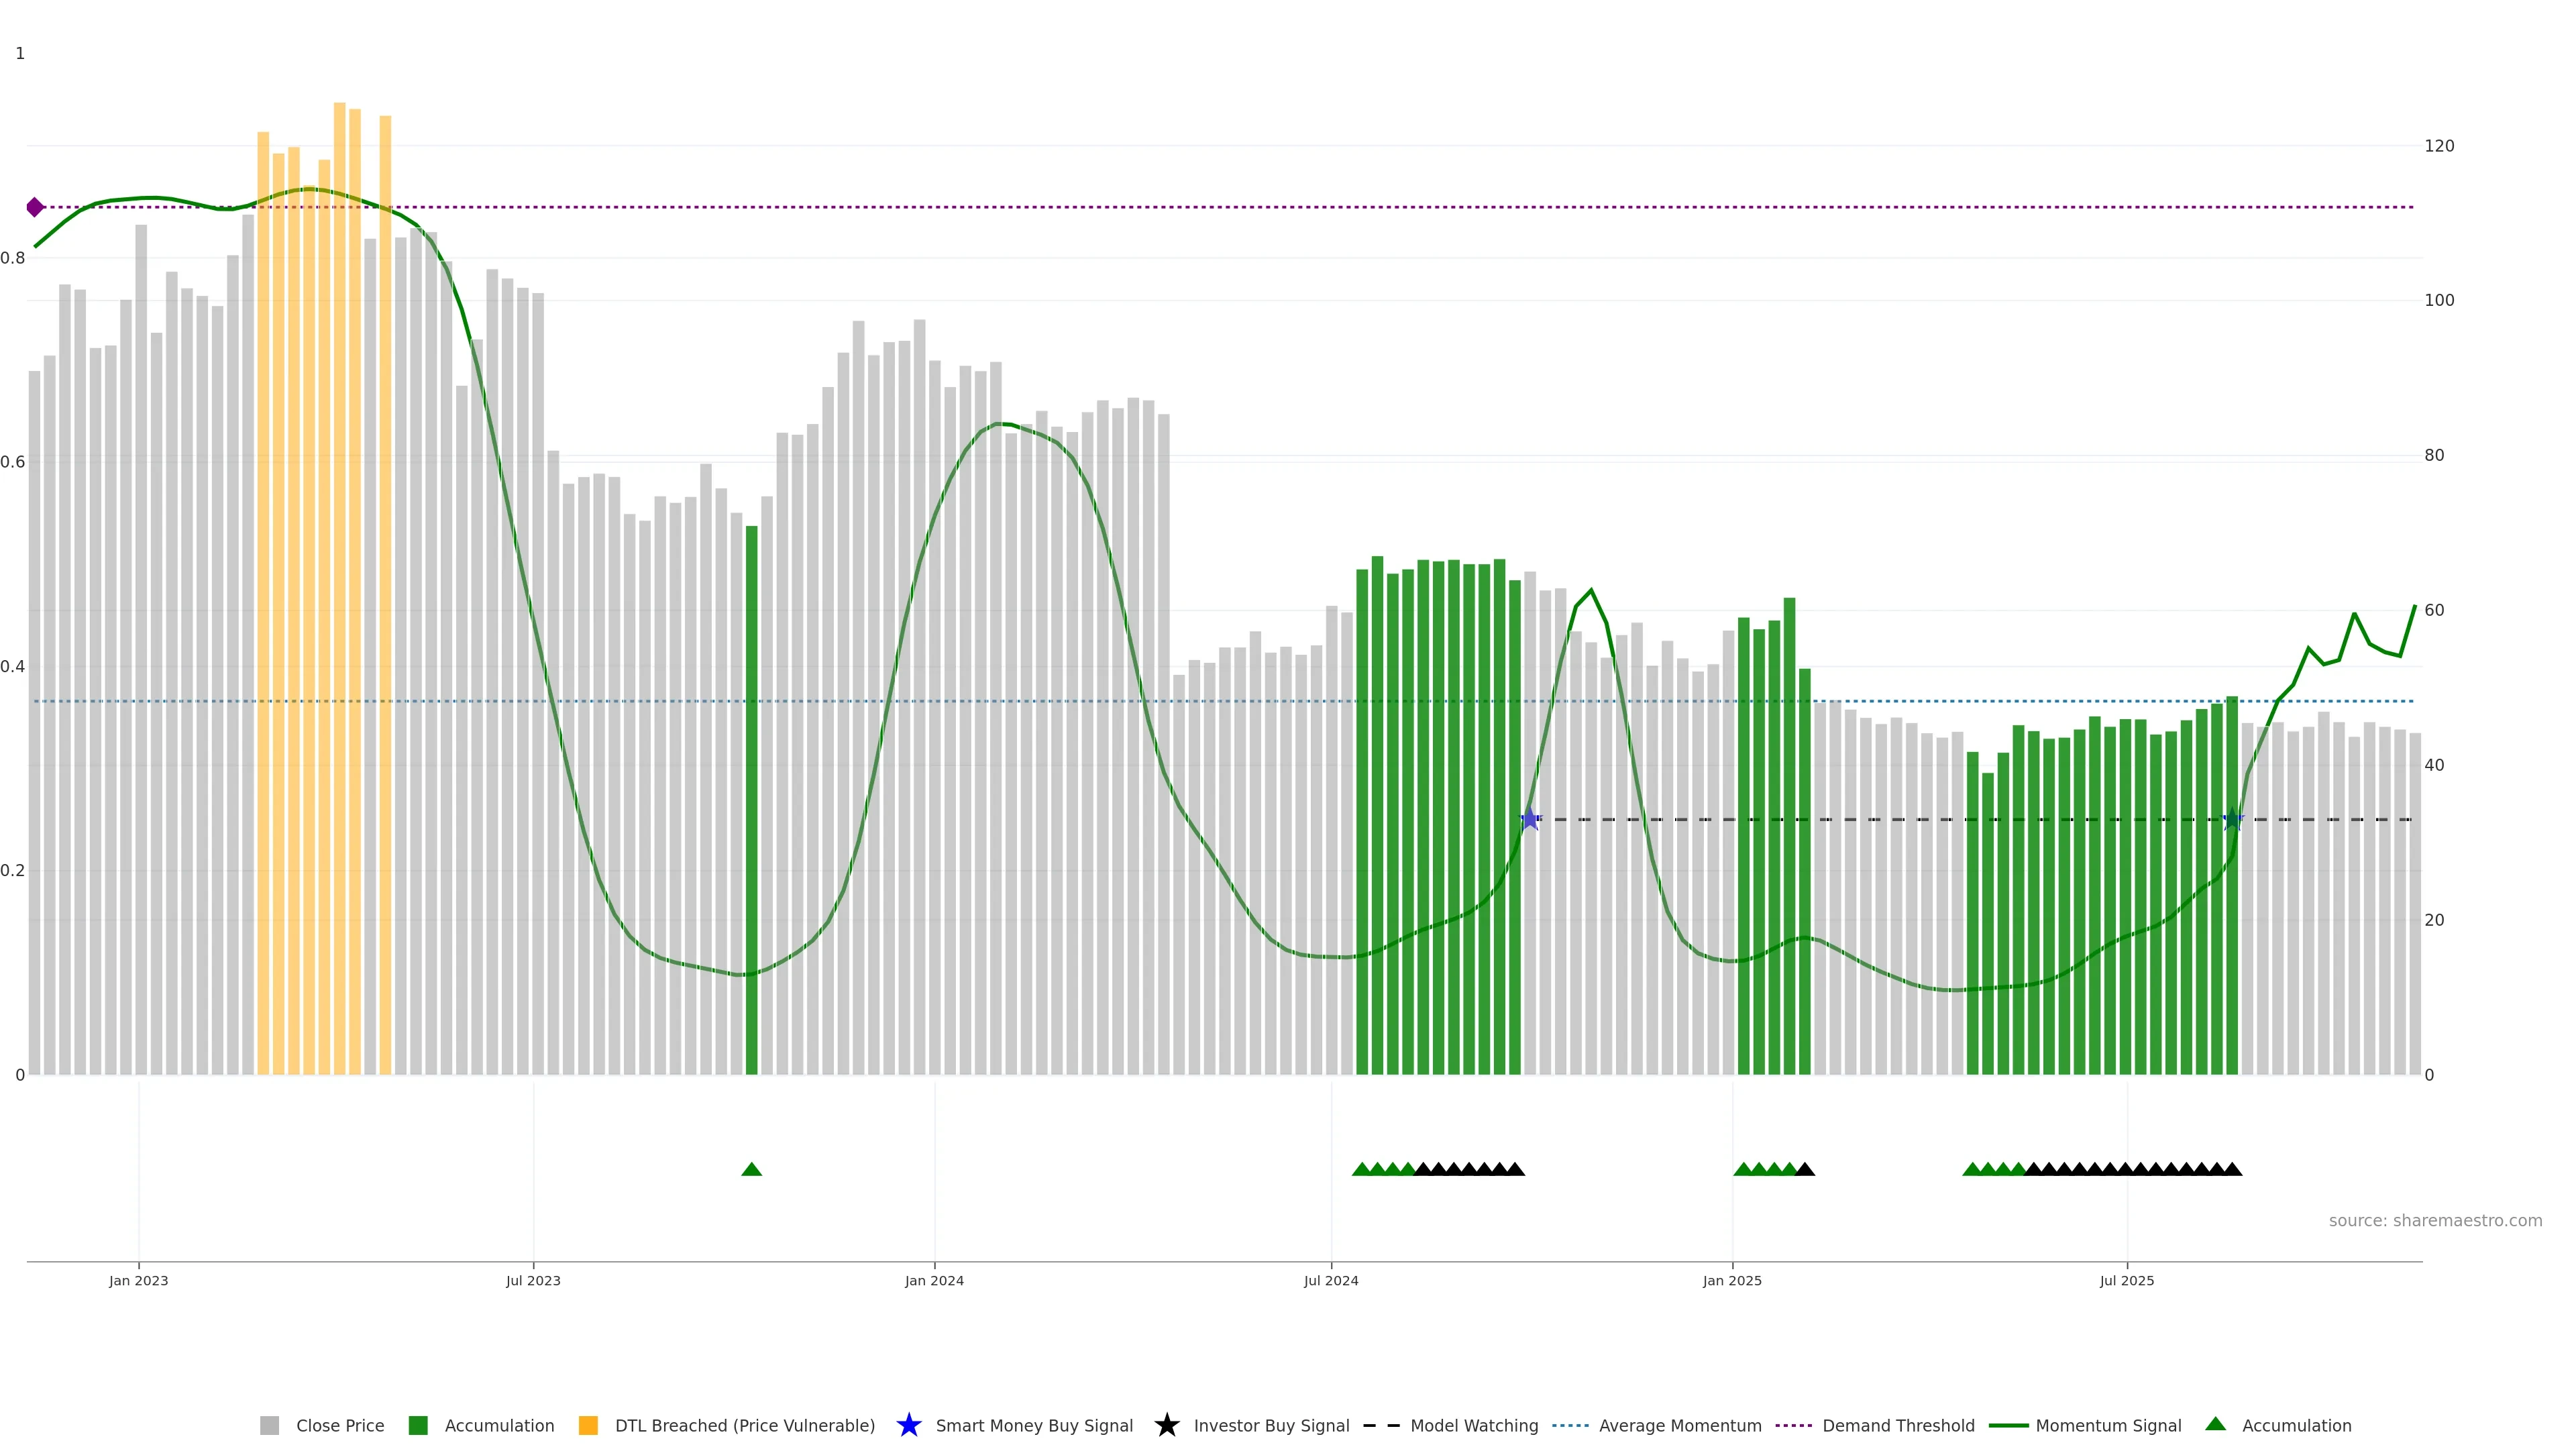Screen dimensions: 2576x1449
Task: Click the Jan 2024 axis label
Action: coord(934,1280)
